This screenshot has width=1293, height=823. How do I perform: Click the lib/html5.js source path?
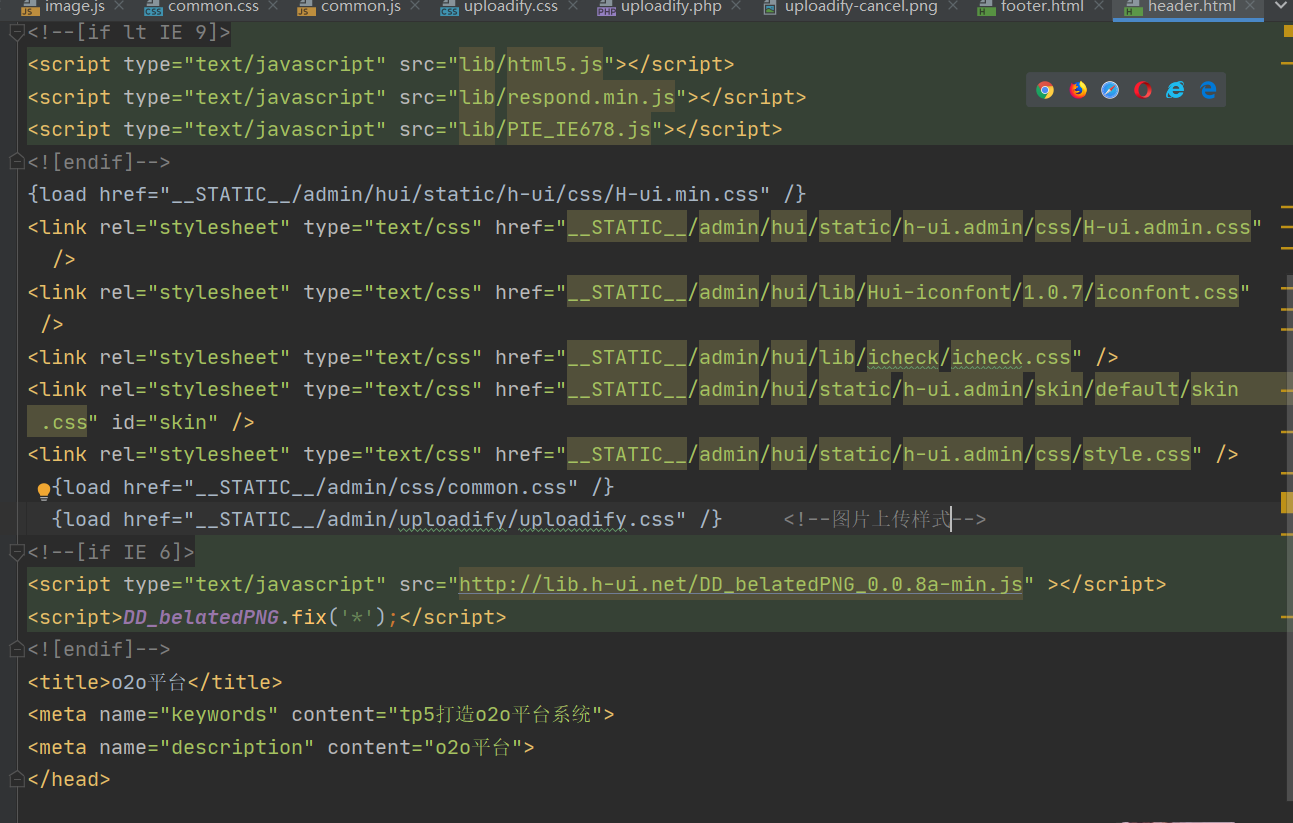pos(531,65)
